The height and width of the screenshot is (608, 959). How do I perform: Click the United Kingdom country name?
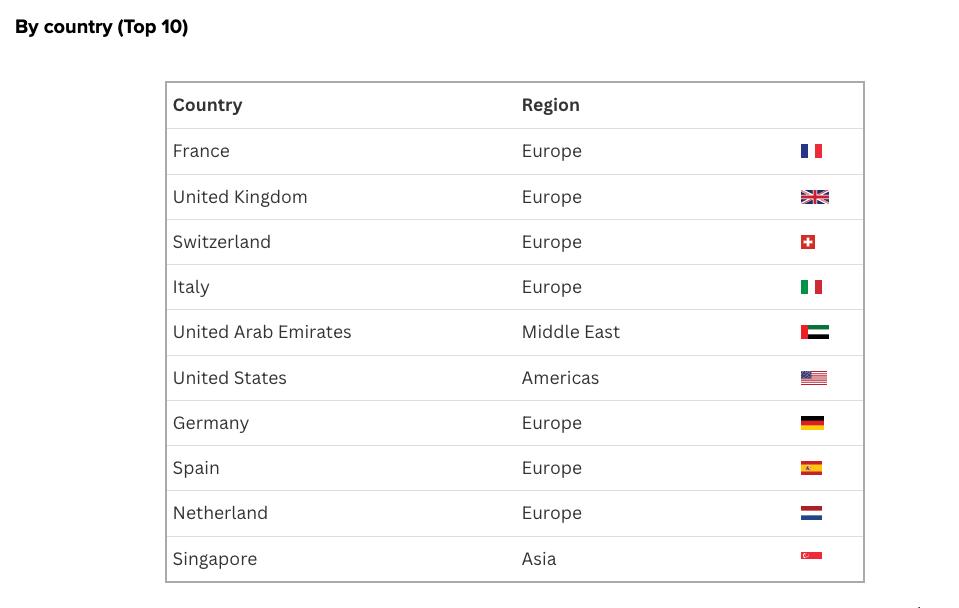[x=240, y=197]
